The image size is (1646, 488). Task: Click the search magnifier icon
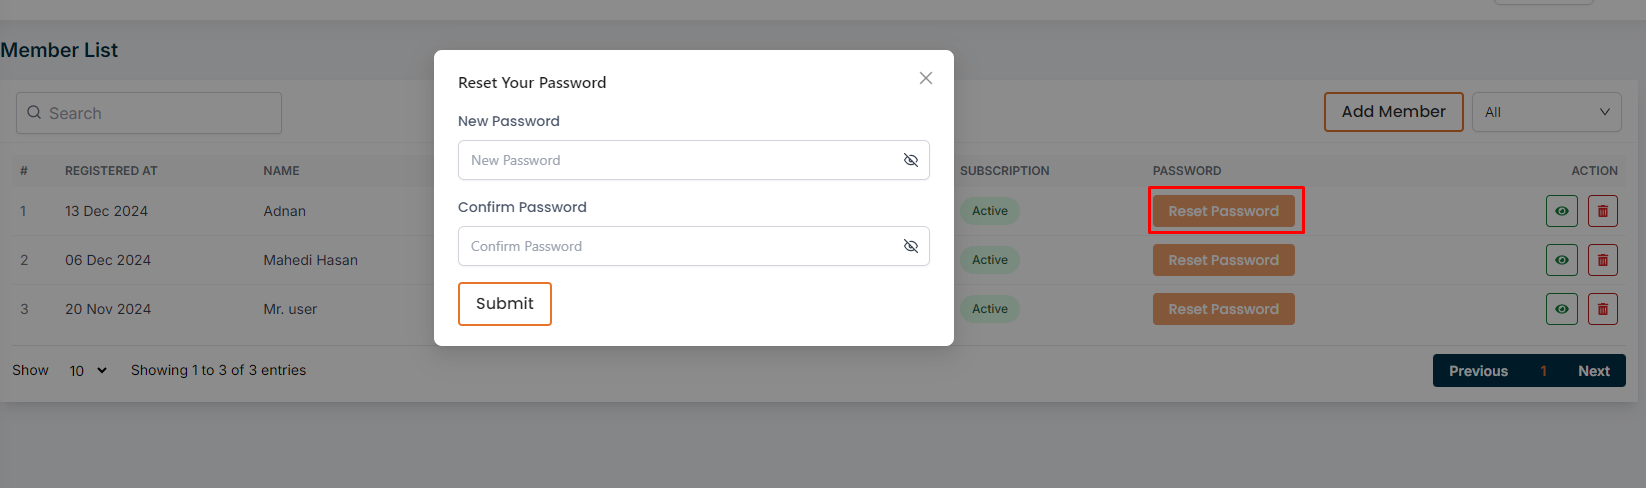click(34, 113)
